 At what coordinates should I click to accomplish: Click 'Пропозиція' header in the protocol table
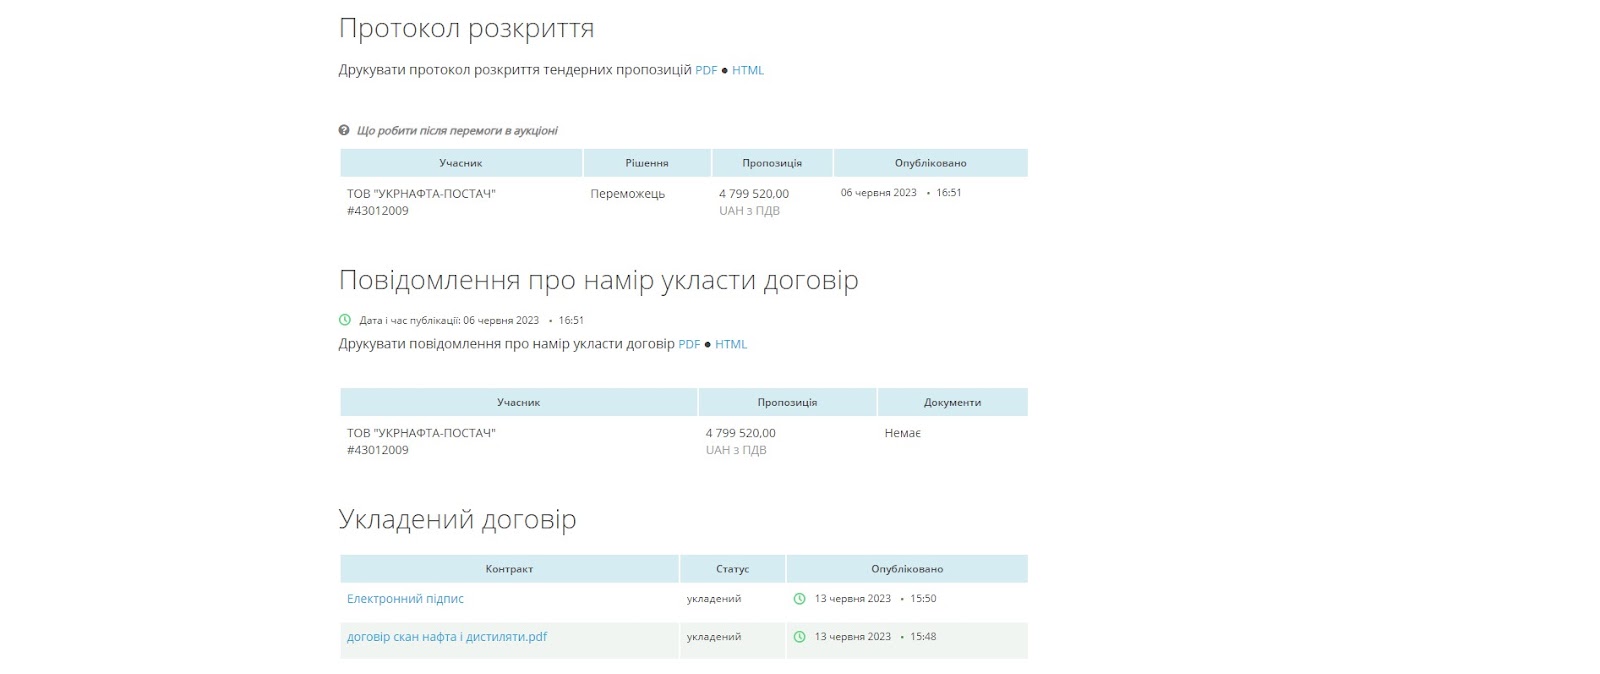772,163
